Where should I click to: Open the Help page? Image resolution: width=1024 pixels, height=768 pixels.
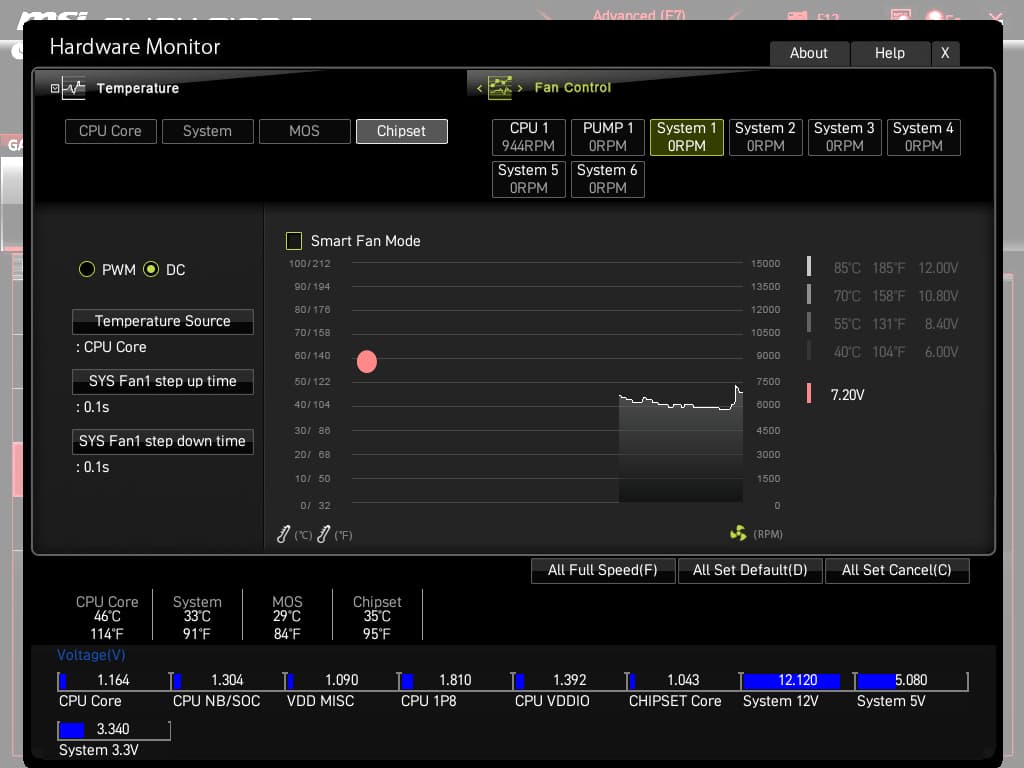889,53
